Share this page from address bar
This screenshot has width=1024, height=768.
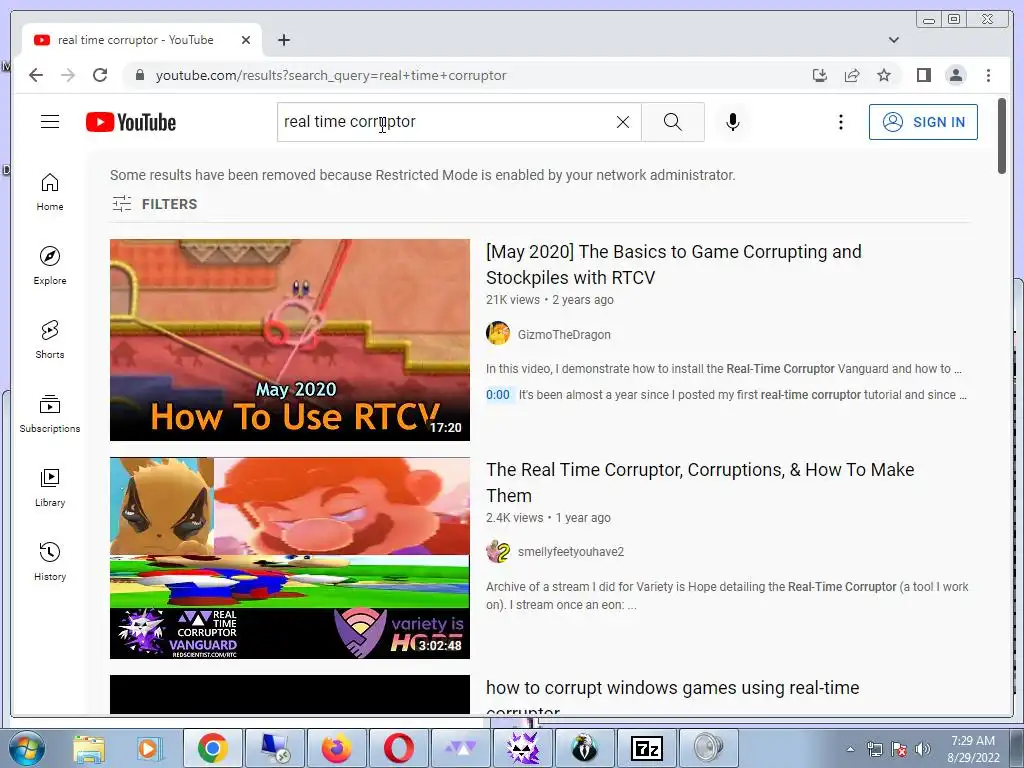852,75
